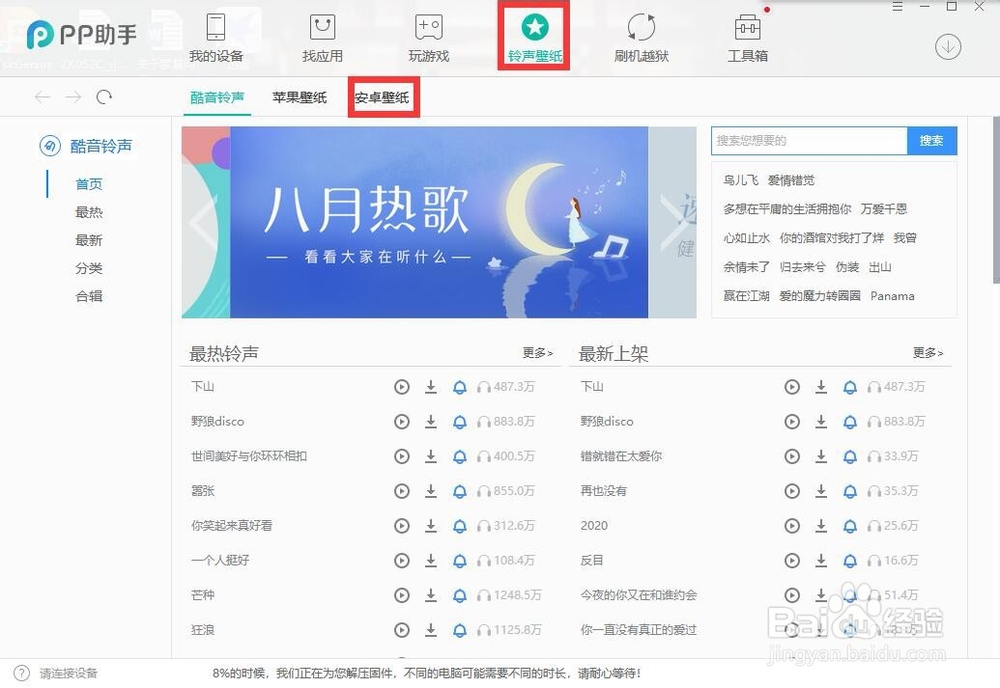Open 酷音铃声 sidebar header
The image size is (1000, 688).
tap(86, 146)
